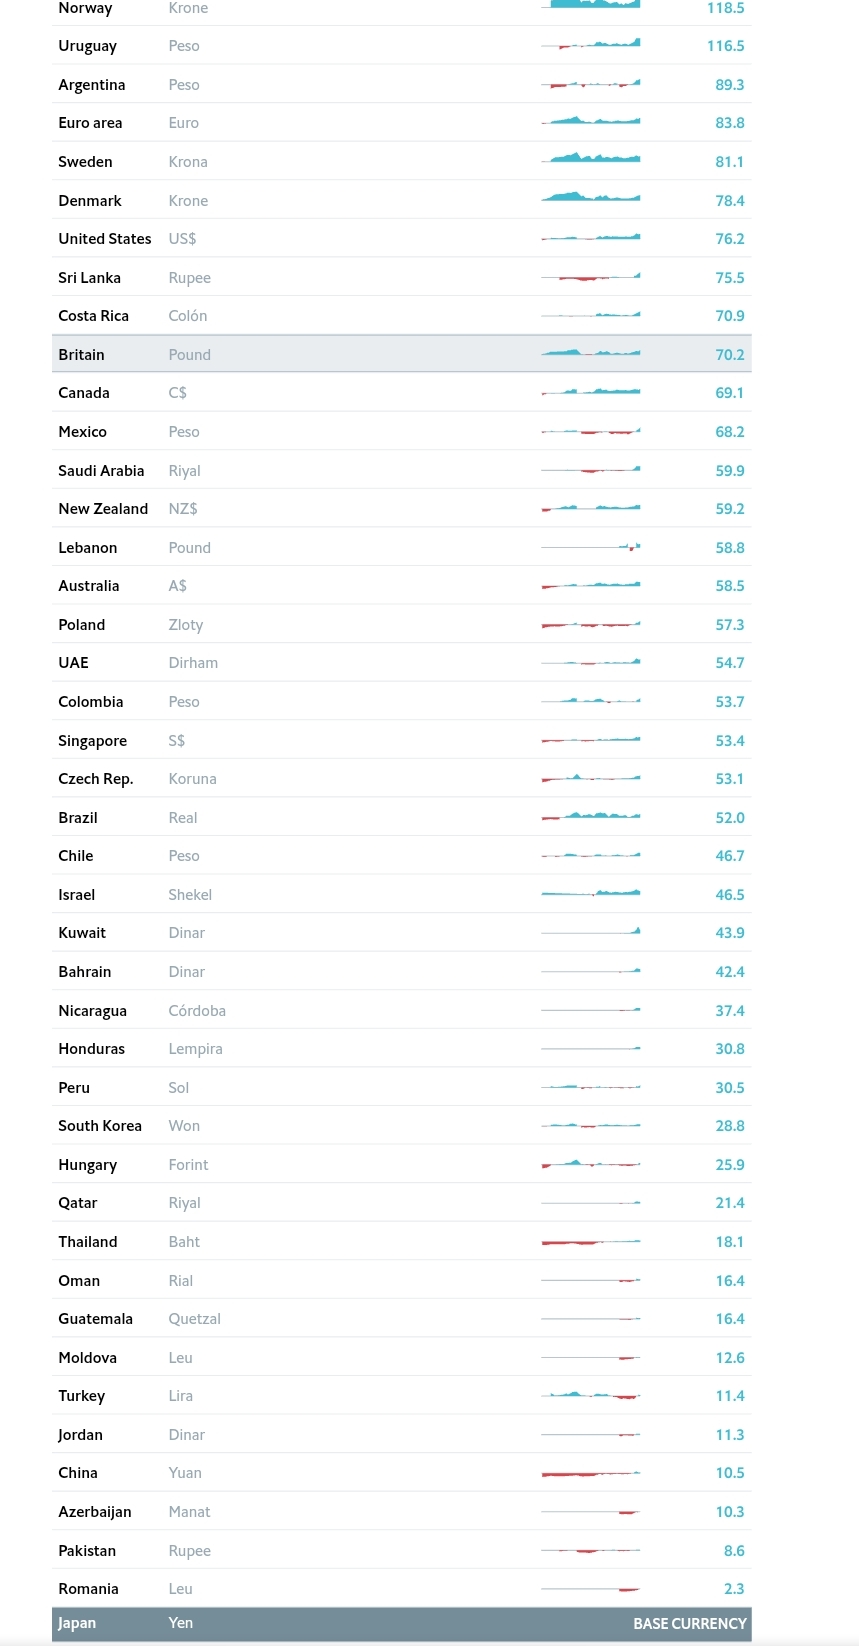The image size is (859, 1646).
Task: Click the Hungary Forint sparkline chart
Action: 591,1164
